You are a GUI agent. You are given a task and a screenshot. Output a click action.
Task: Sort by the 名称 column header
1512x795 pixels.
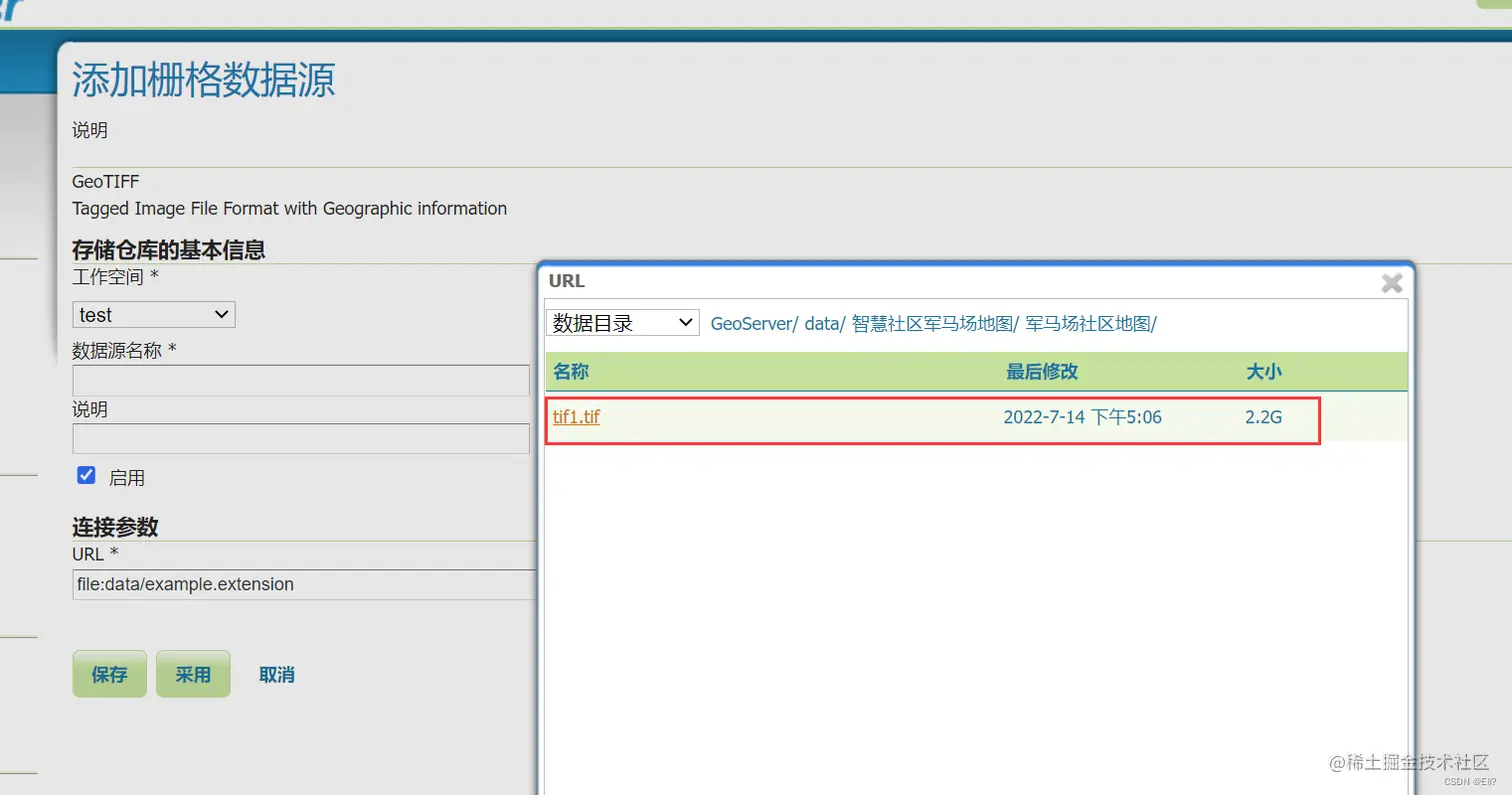pos(571,372)
